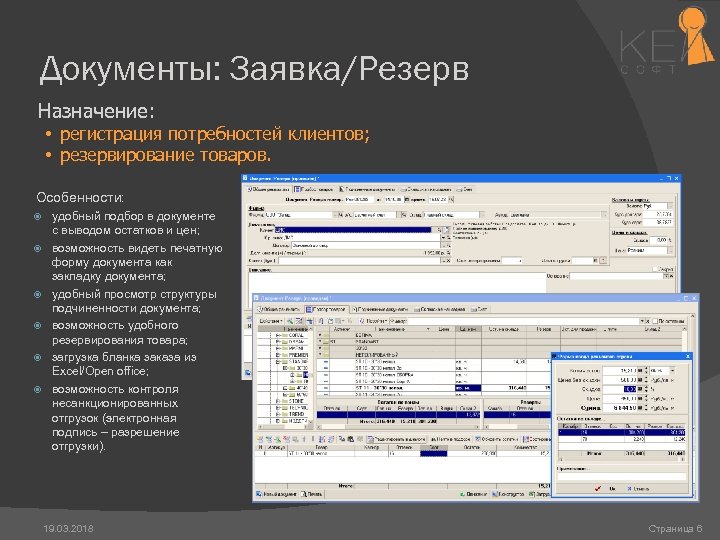Click the Печать button at window bottom

click(312, 494)
